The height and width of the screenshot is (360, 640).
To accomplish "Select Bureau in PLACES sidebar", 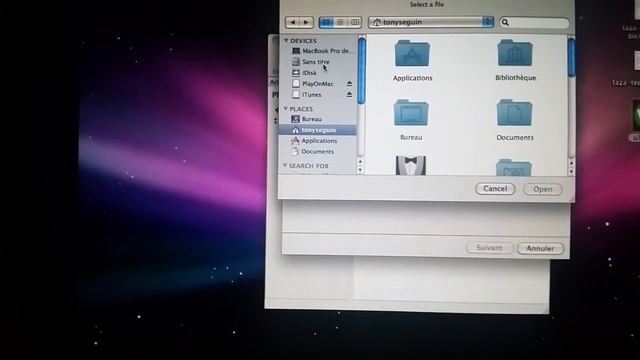I will 307,119.
